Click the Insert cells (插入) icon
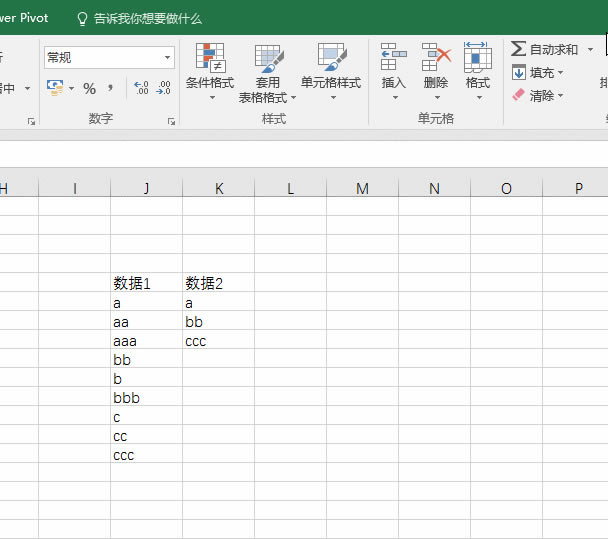The width and height of the screenshot is (608, 539). [394, 57]
